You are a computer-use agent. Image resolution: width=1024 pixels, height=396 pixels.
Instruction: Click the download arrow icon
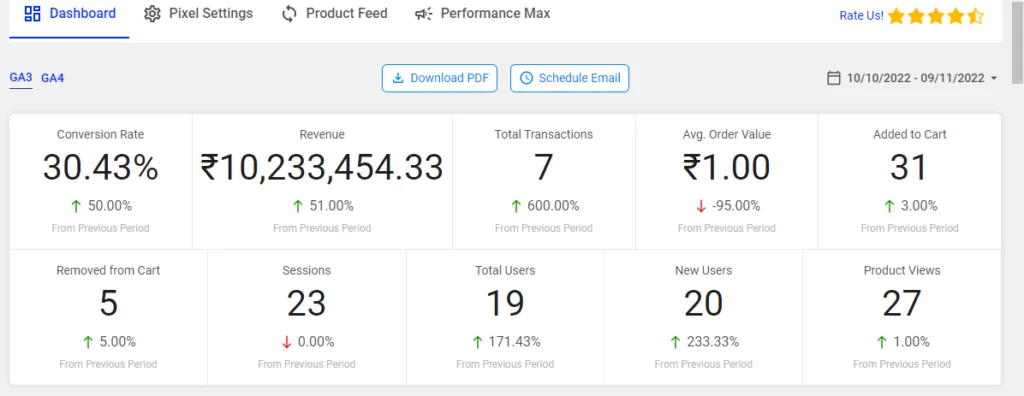[397, 78]
